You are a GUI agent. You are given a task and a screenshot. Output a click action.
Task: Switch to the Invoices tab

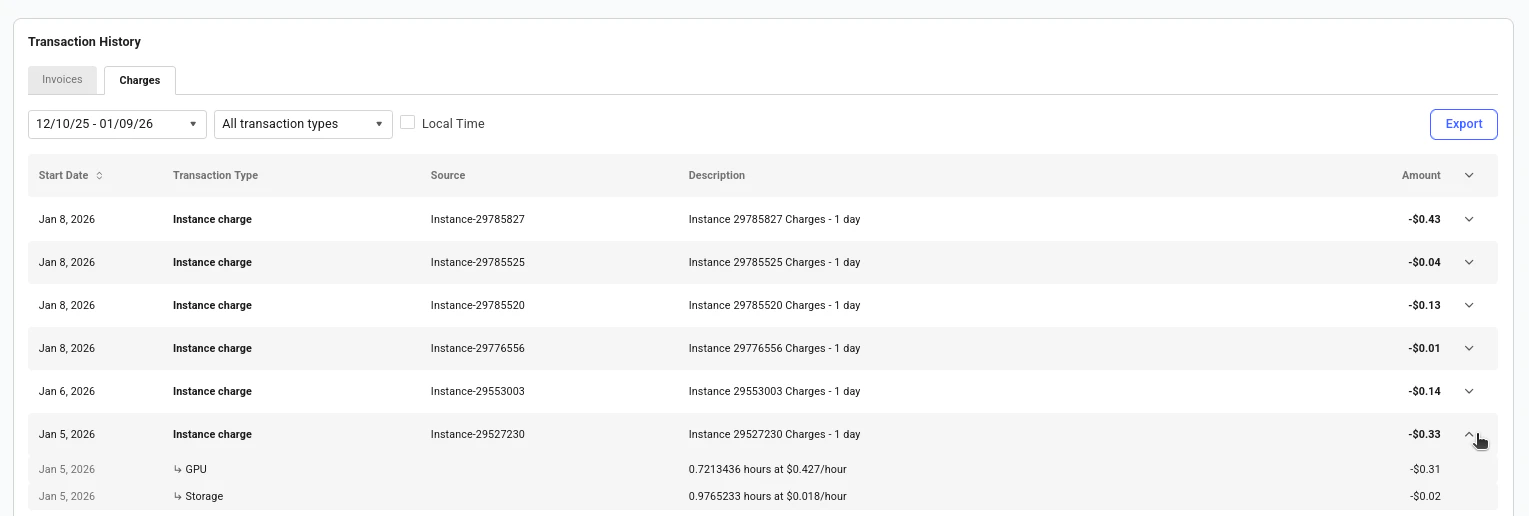[62, 80]
